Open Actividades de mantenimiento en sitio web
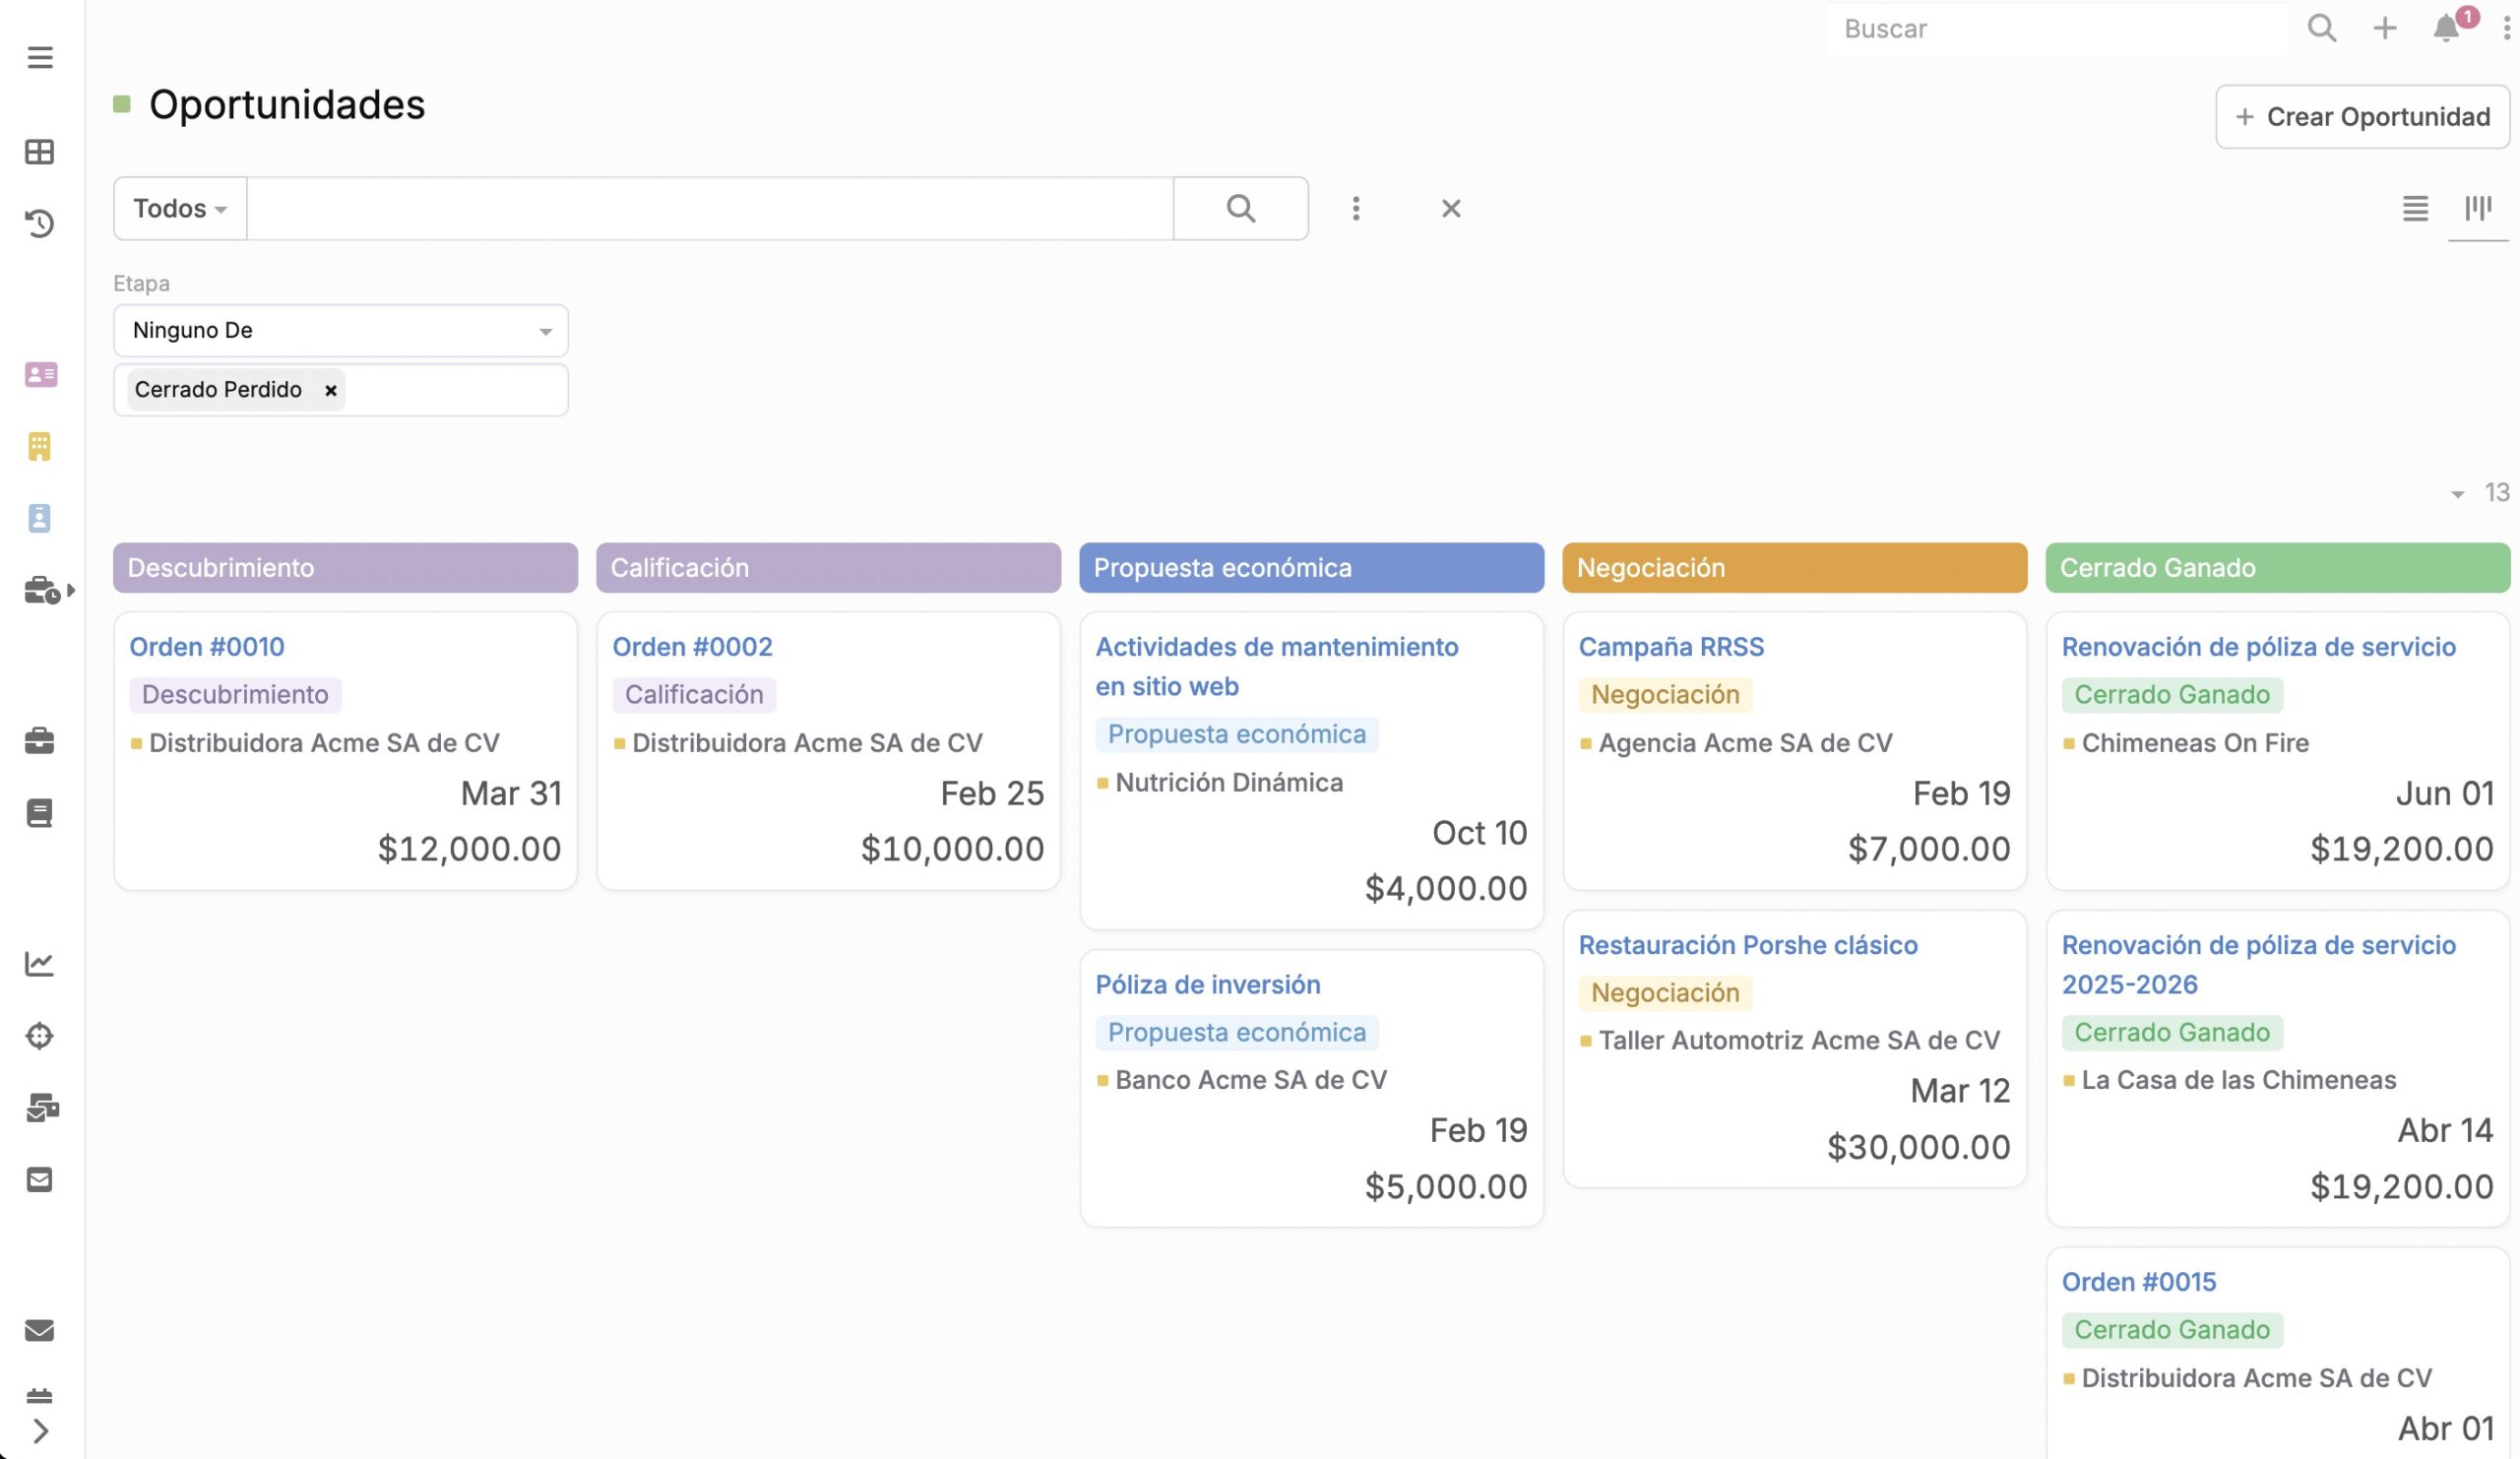This screenshot has width=2520, height=1459. point(1276,667)
